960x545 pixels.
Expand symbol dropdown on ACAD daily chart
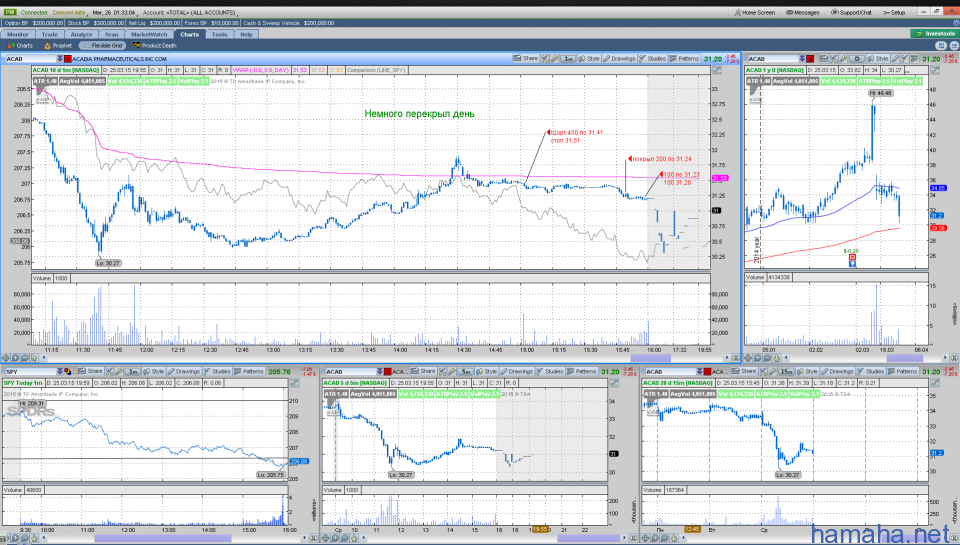tap(802, 59)
